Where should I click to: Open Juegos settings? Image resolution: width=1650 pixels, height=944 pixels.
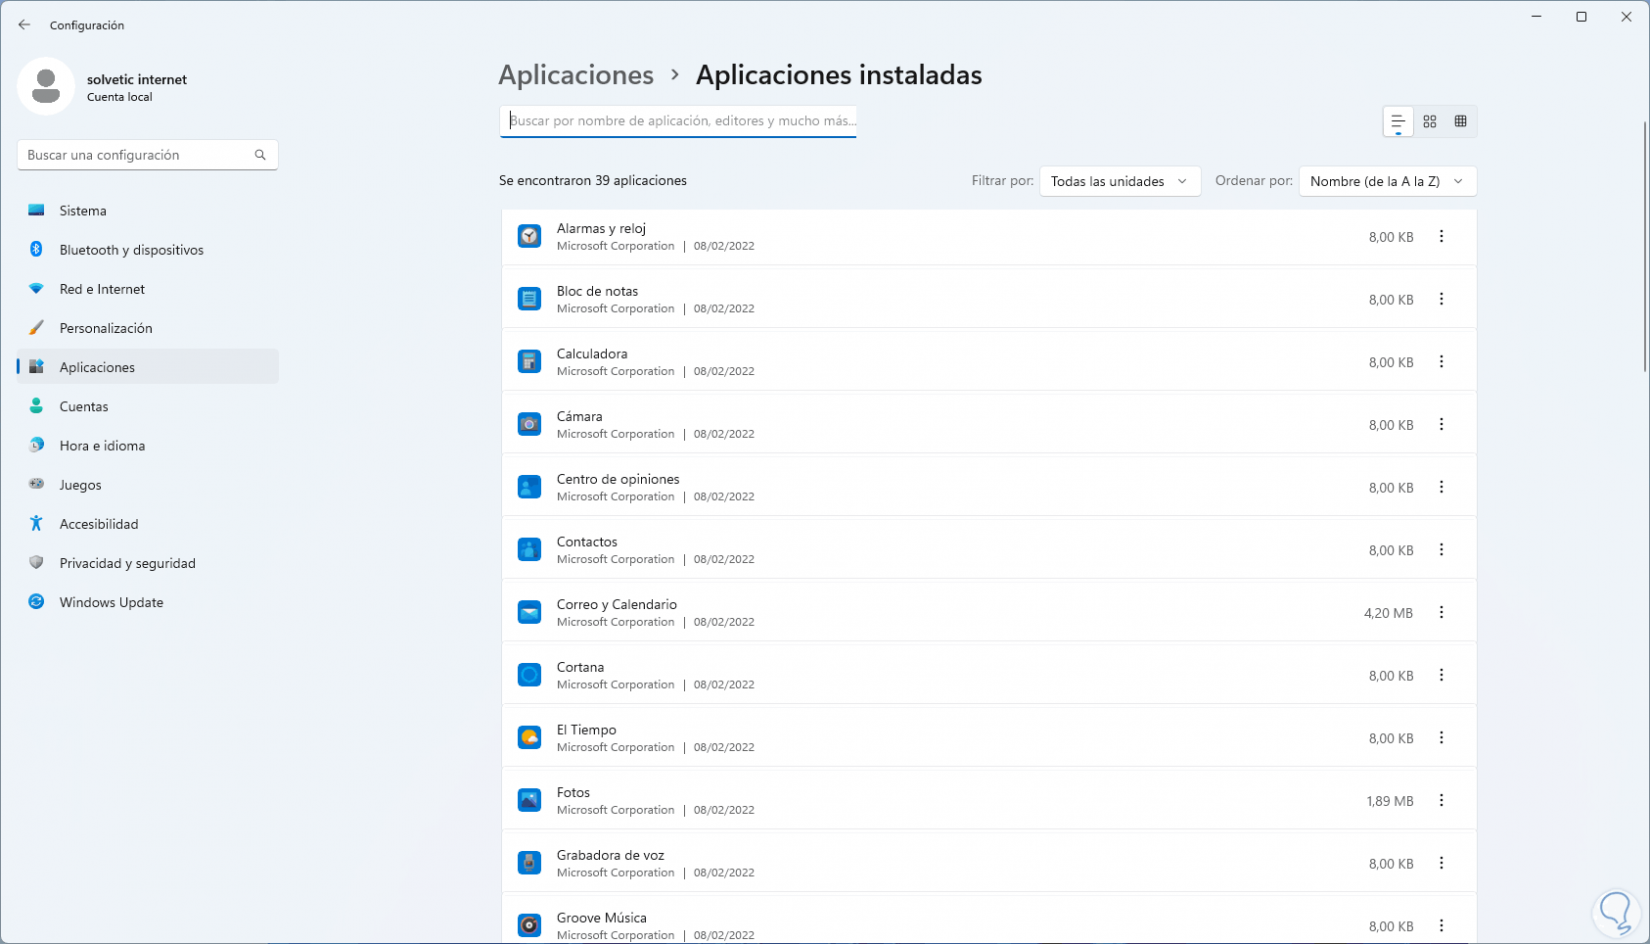148,485
